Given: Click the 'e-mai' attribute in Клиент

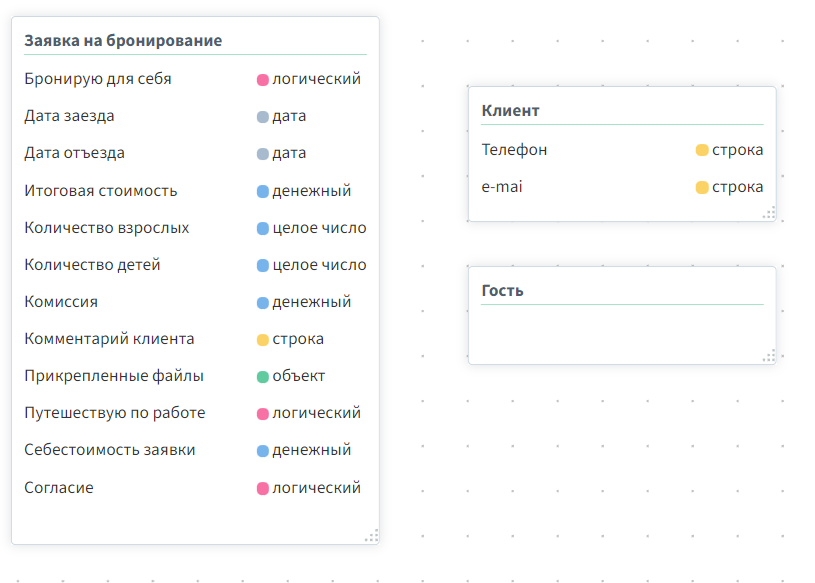Looking at the screenshot, I should 502,187.
